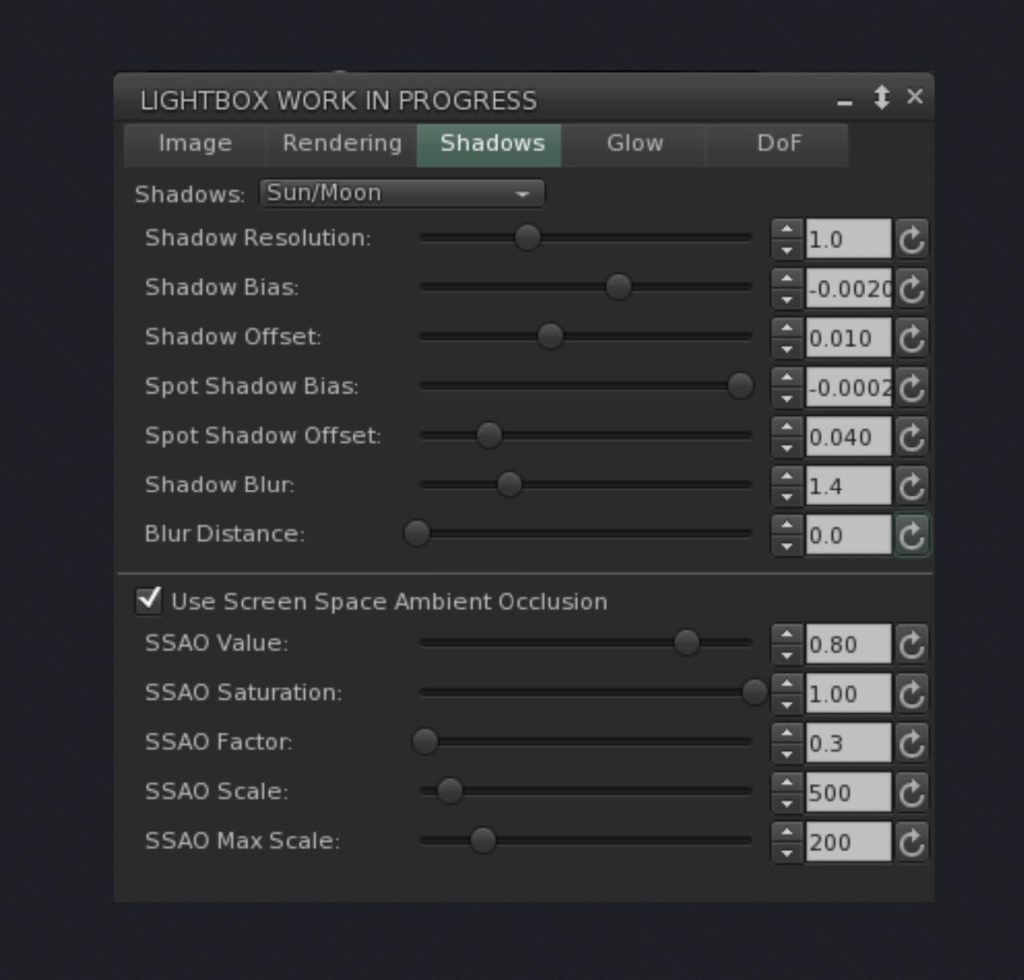Reset Shadow Resolution to default
The image size is (1024, 980).
[911, 239]
